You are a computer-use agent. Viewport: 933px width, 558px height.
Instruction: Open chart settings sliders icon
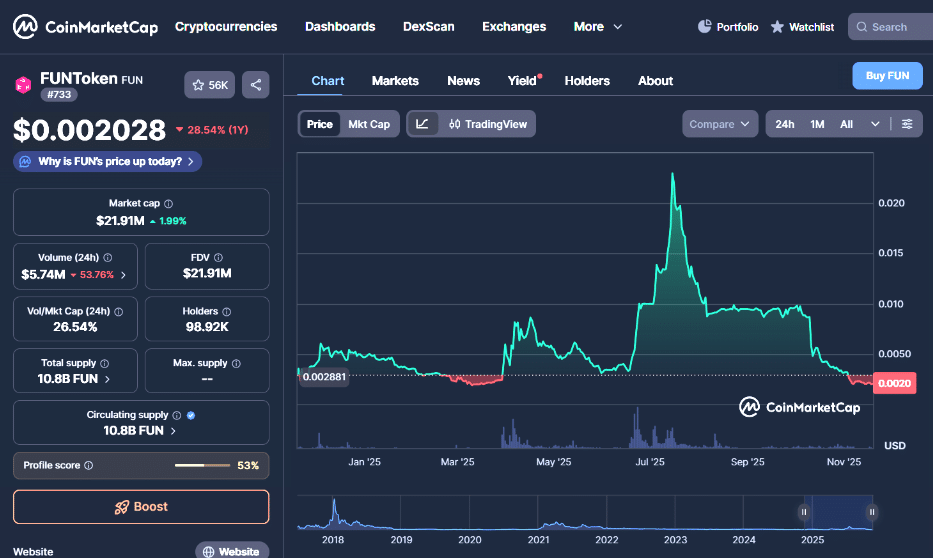click(907, 124)
